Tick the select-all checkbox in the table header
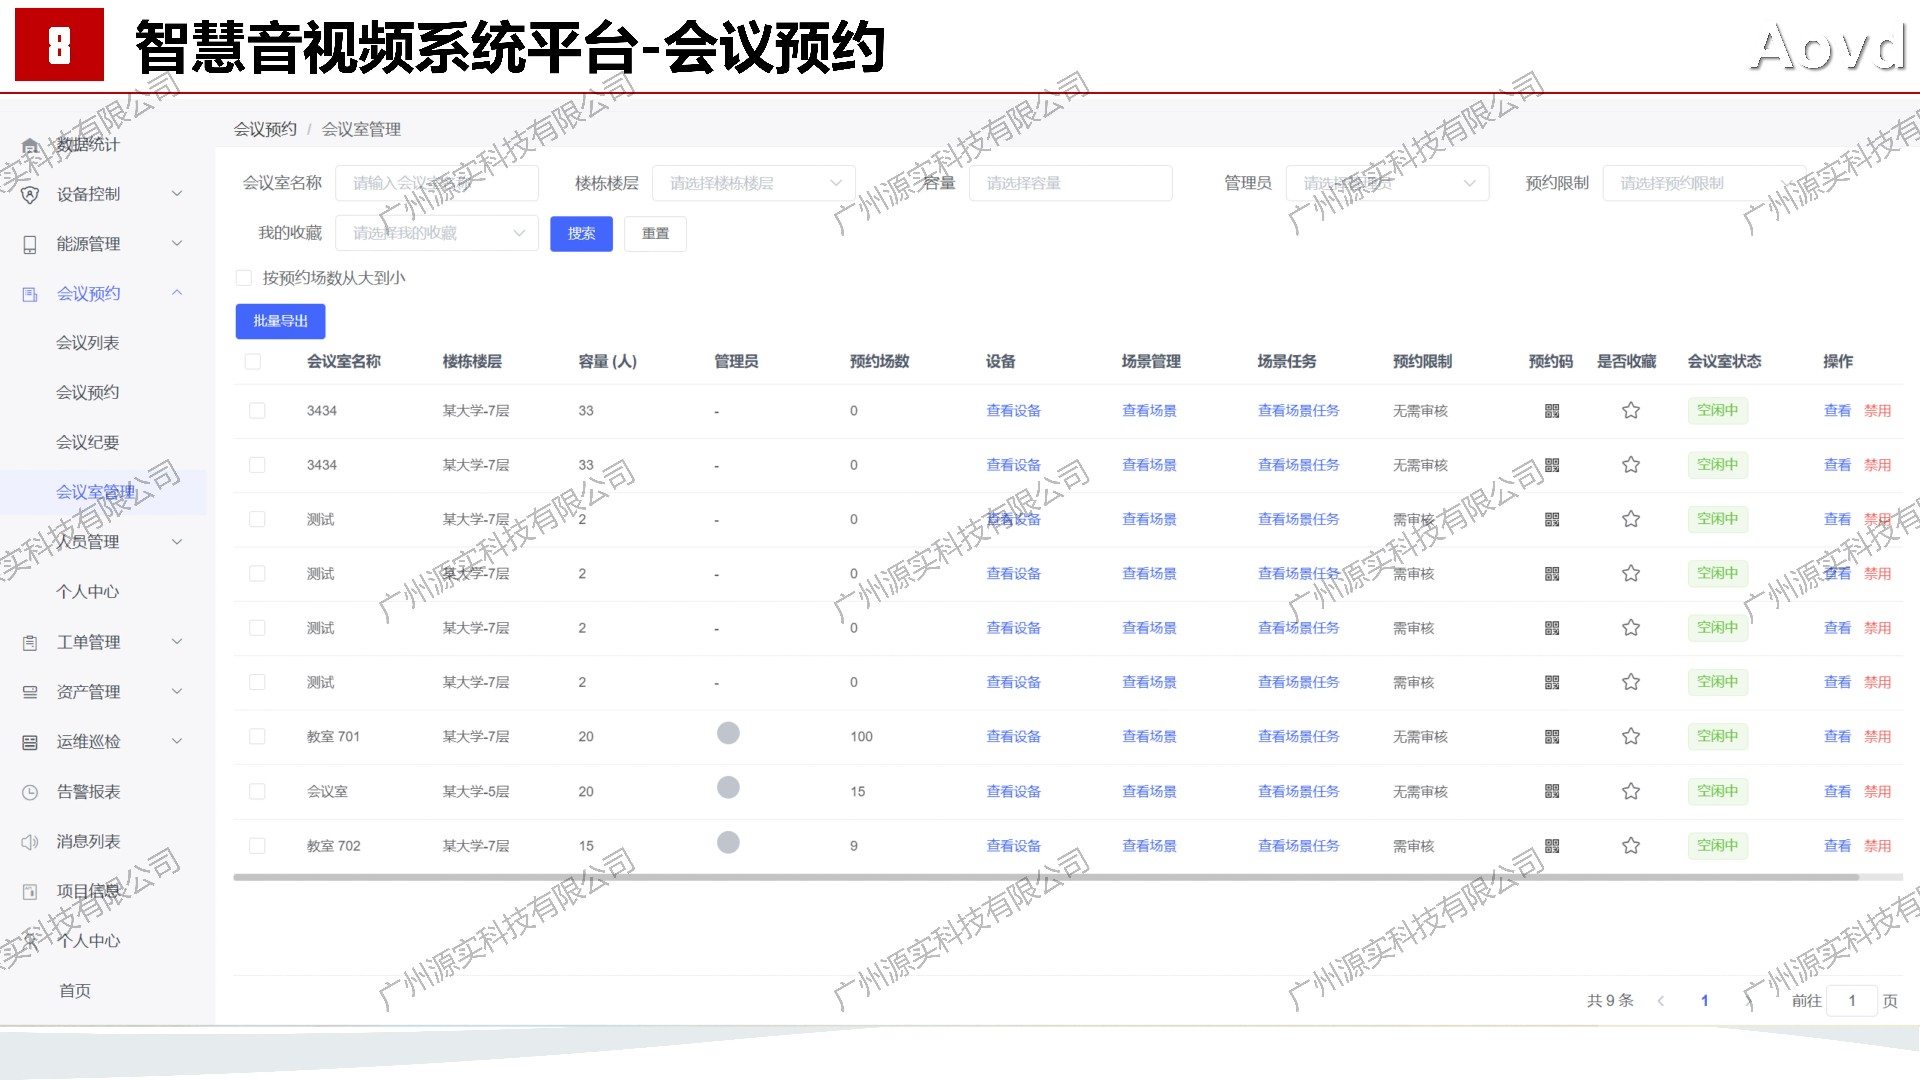1920x1080 pixels. coord(253,362)
